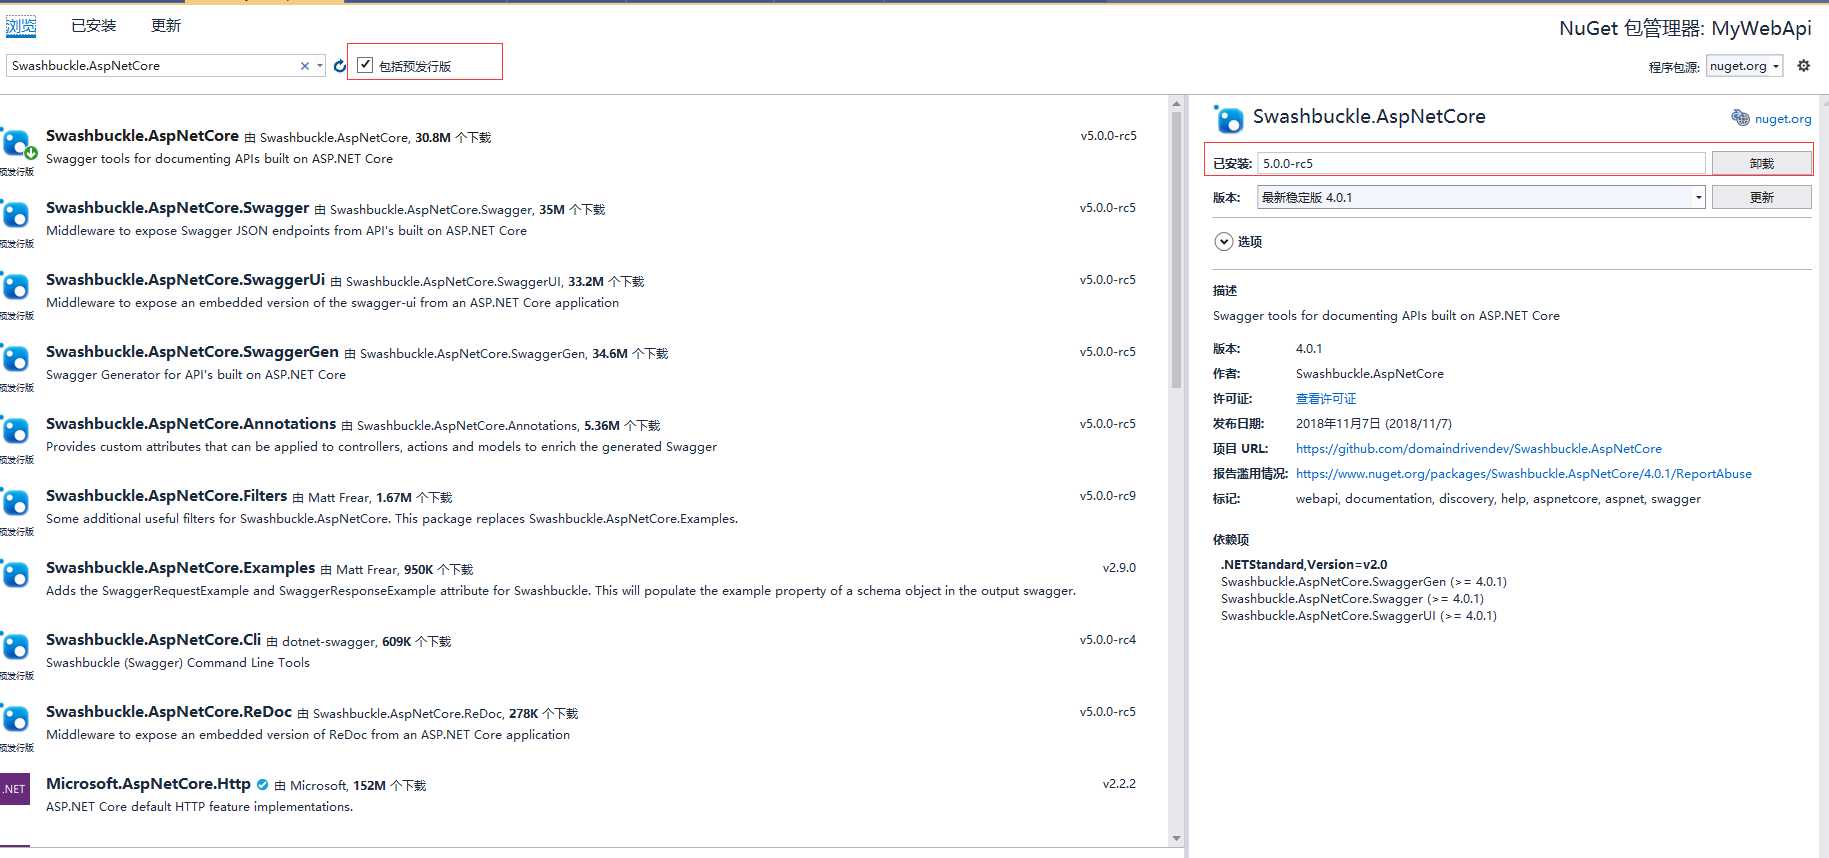
Task: Select the Swashbuckle.AspNetCore.Examples package title
Action: (180, 567)
